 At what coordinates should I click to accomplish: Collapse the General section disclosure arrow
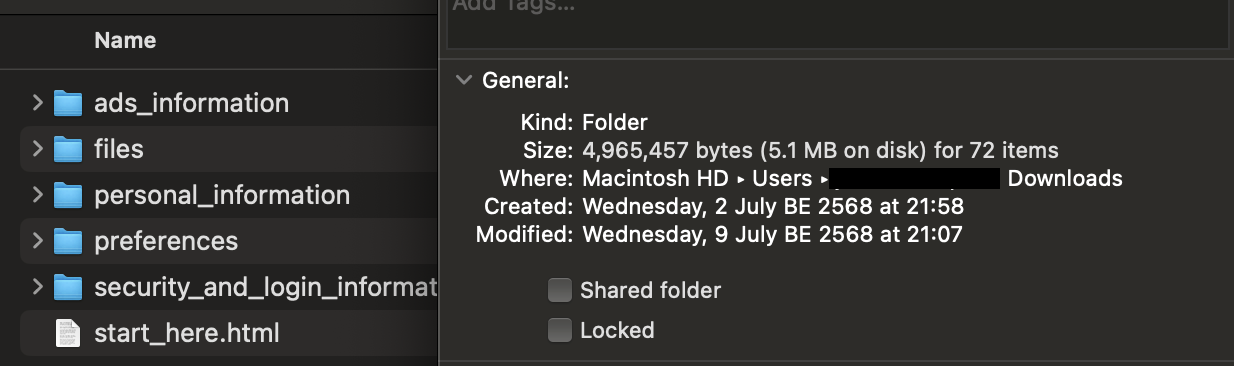point(463,80)
